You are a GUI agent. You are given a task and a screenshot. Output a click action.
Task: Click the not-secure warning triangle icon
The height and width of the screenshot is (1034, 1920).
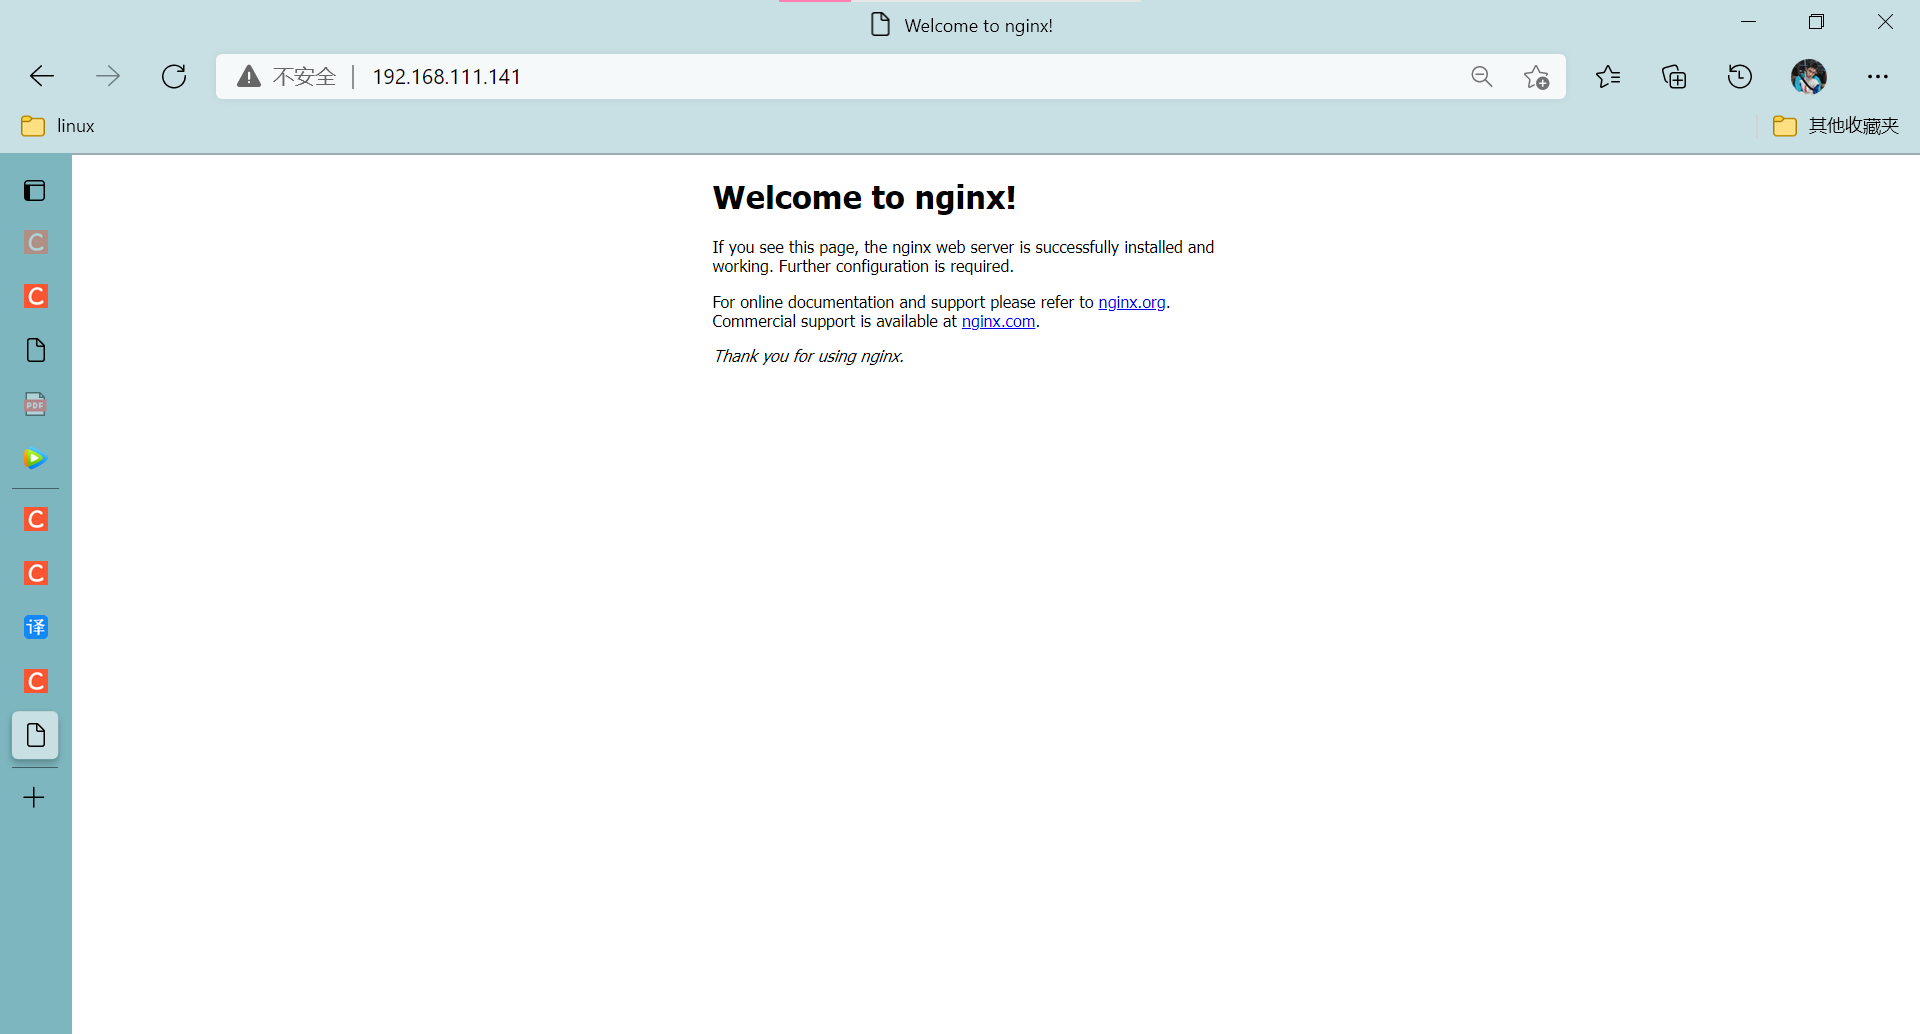[x=249, y=76]
